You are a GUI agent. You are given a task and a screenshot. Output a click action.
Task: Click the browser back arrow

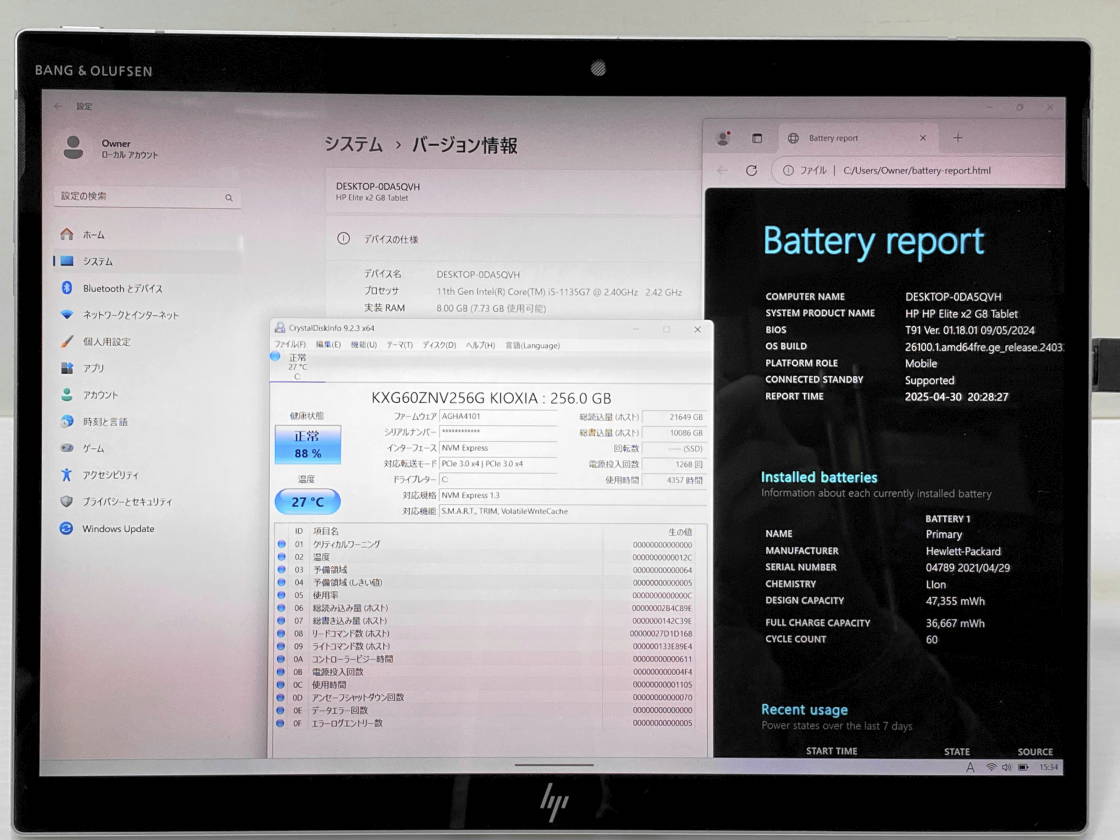tap(722, 171)
